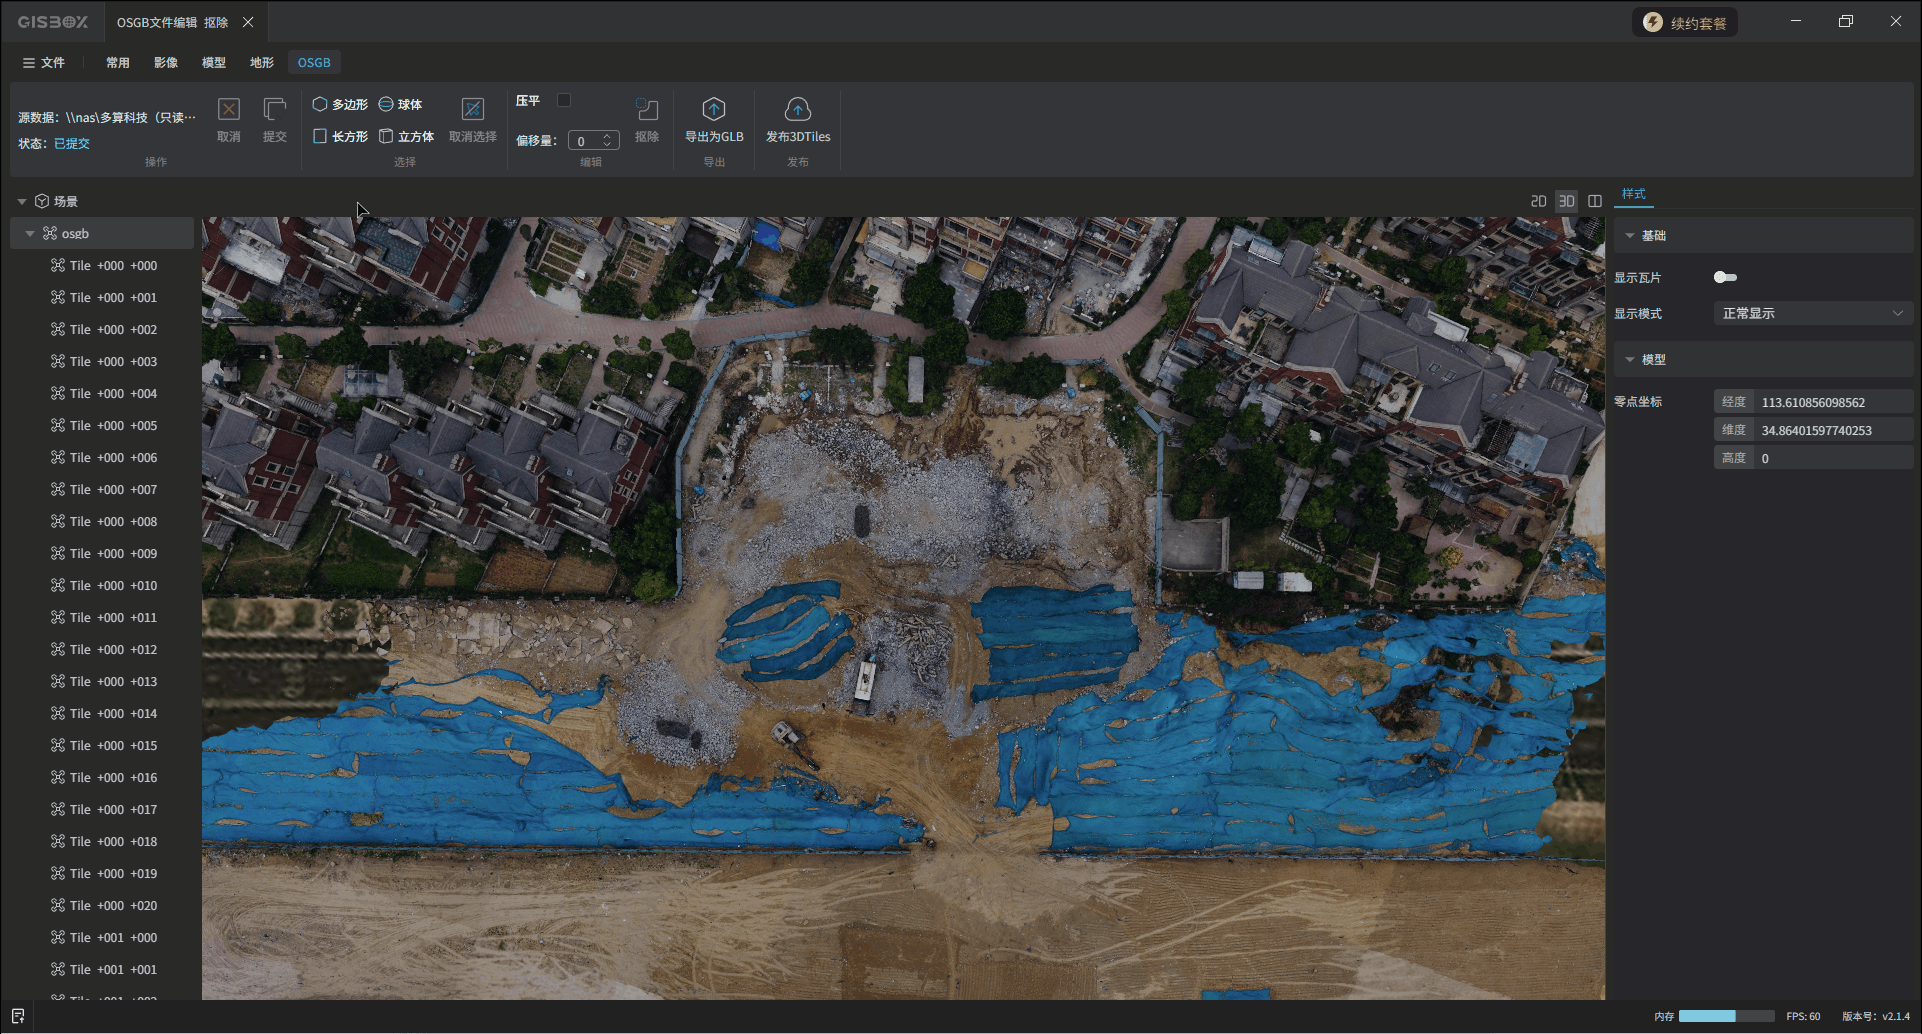The image size is (1922, 1034).
Task: Switch to the 地形 tab
Action: (262, 62)
